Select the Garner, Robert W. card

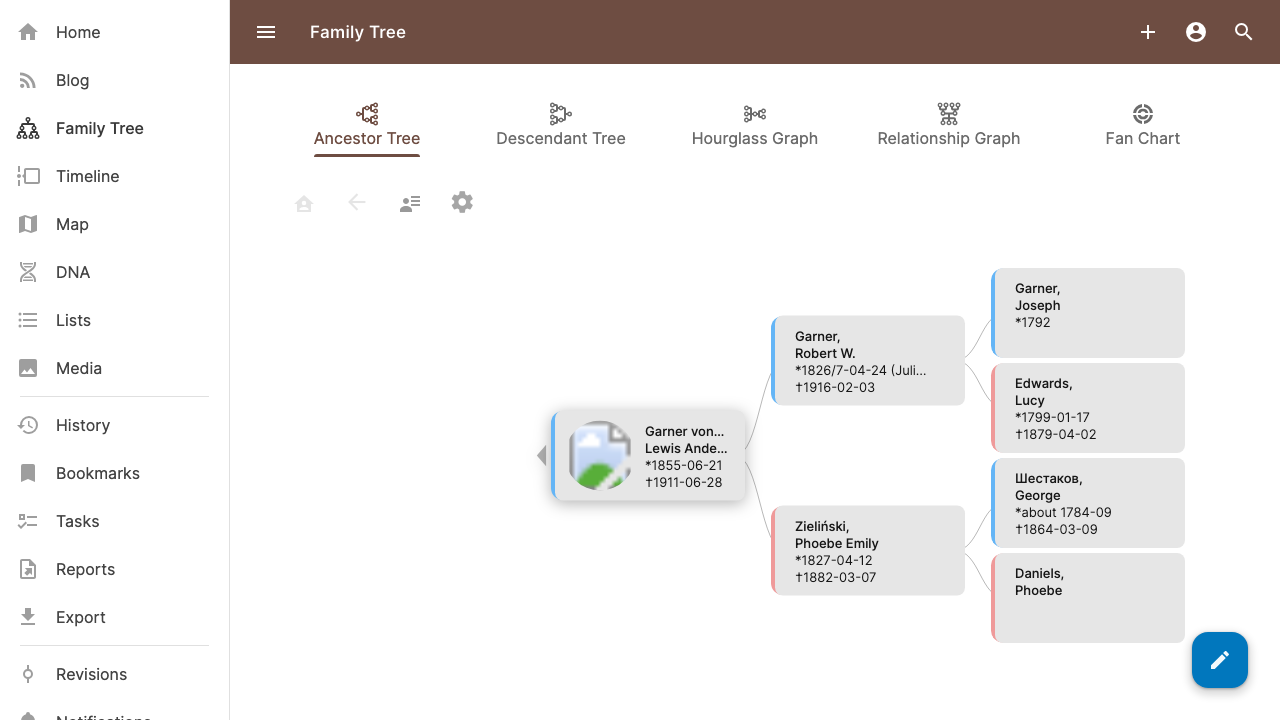pos(868,361)
